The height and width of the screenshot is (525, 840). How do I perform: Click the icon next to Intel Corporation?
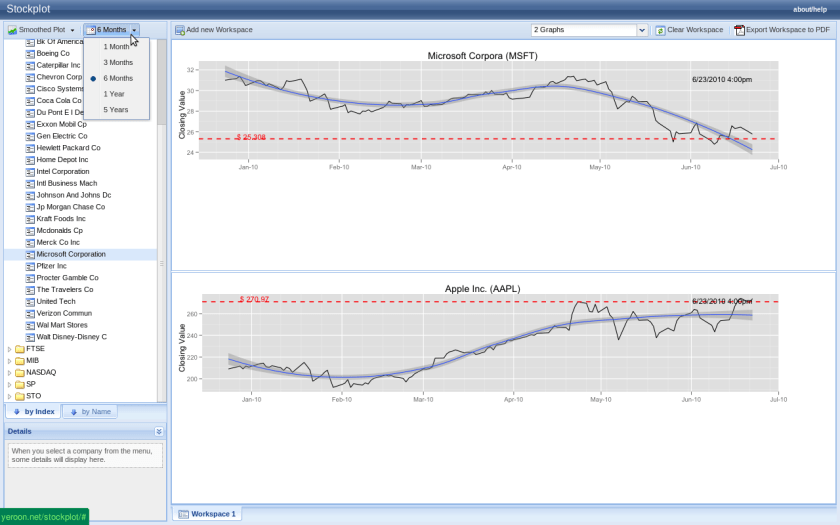click(x=30, y=171)
